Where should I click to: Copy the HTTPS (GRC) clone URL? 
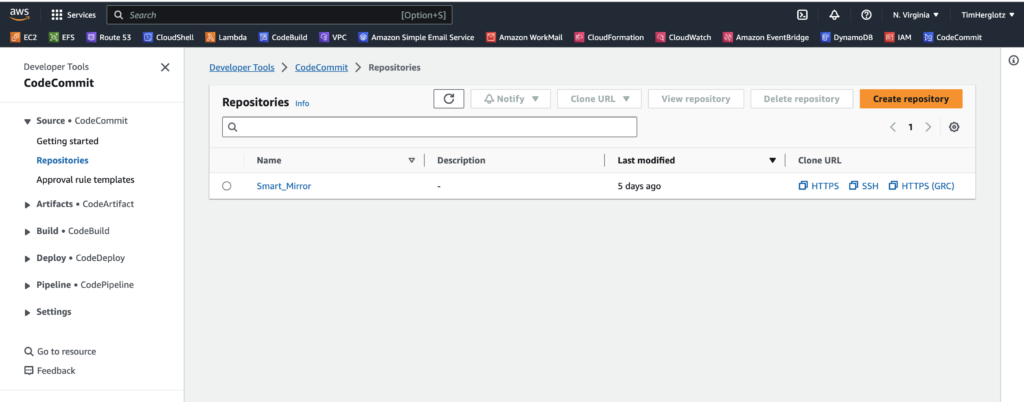922,186
